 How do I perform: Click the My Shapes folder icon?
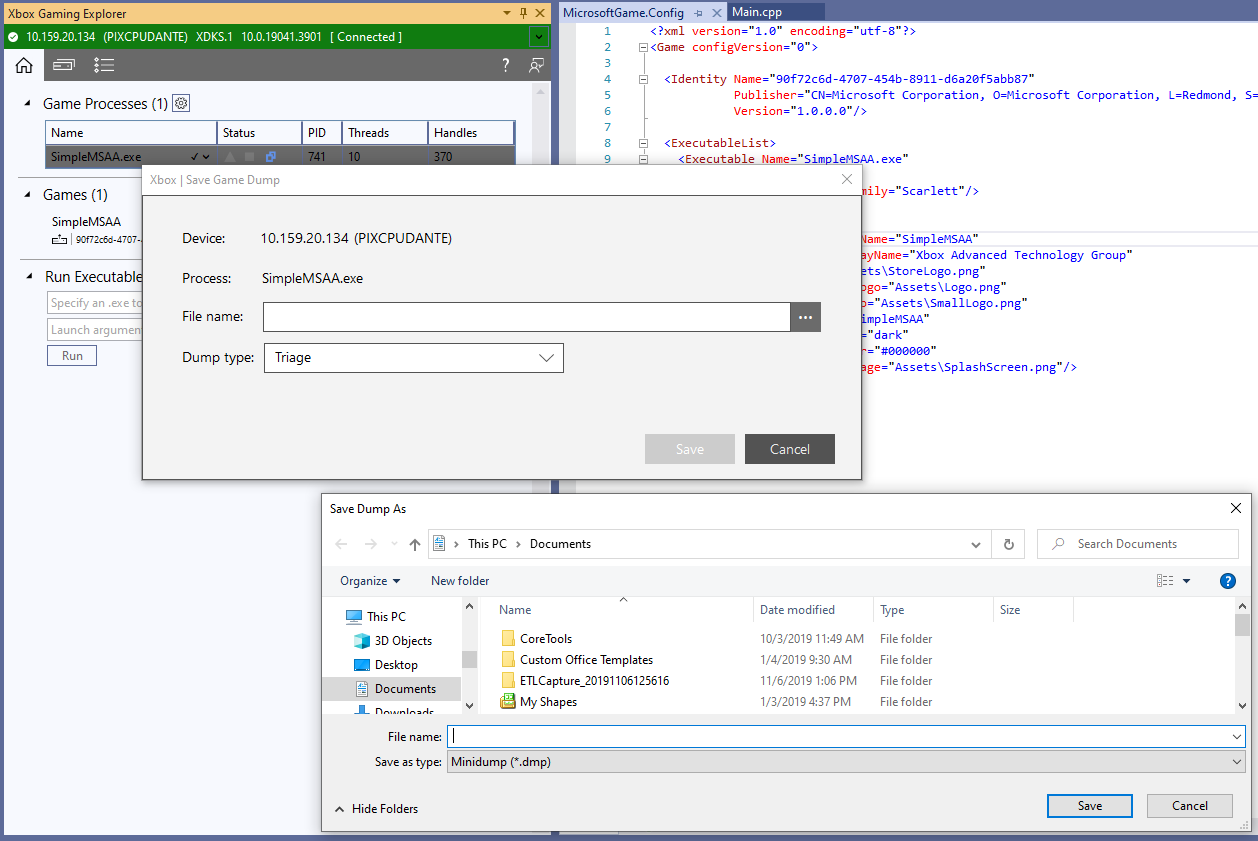tap(508, 702)
